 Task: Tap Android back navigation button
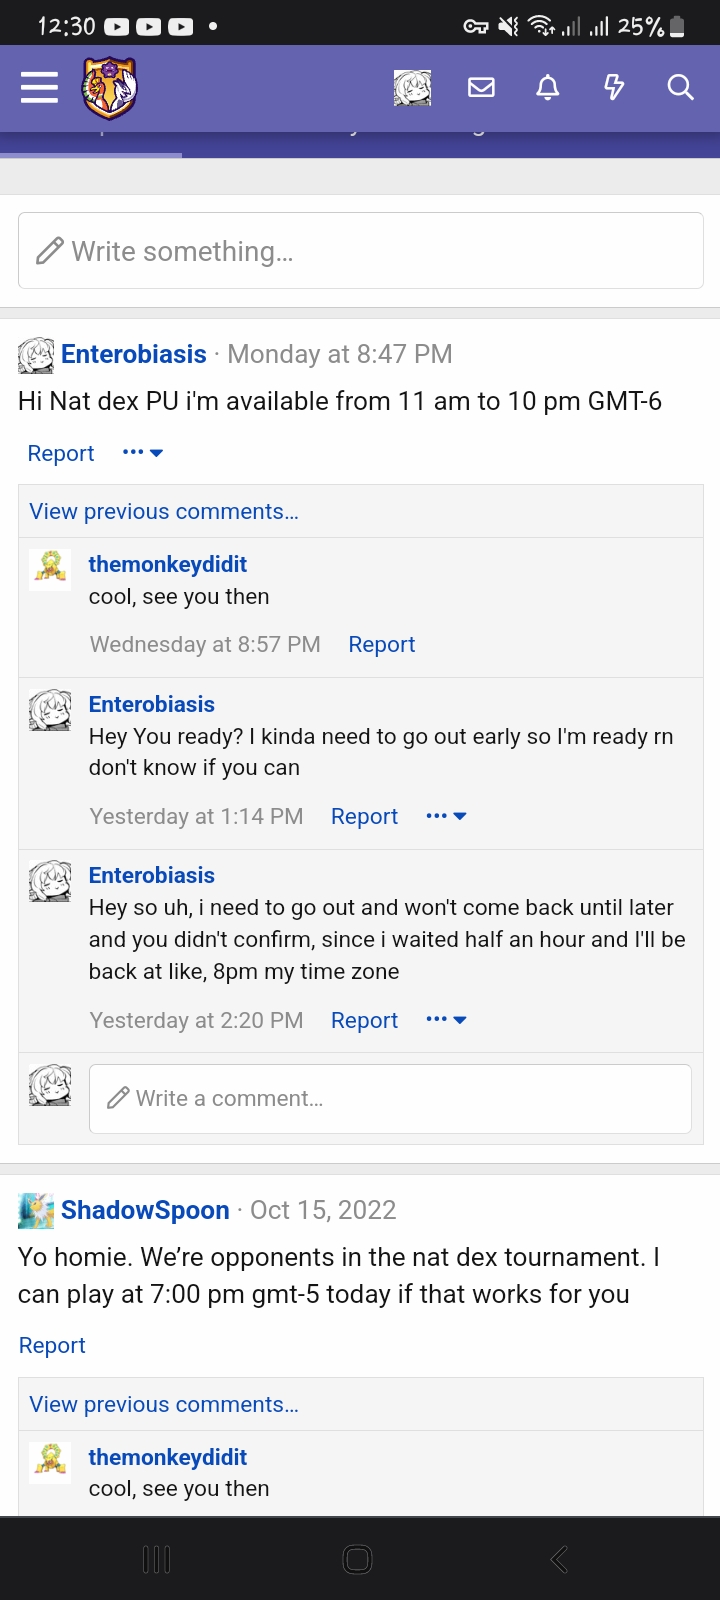[560, 1559]
